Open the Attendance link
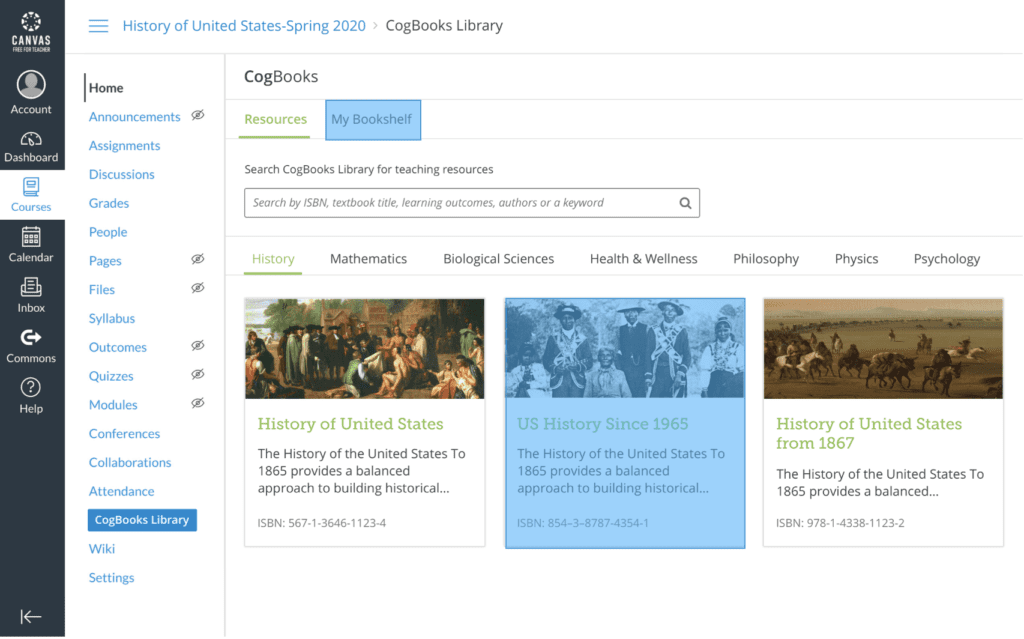1024x639 pixels. (121, 491)
